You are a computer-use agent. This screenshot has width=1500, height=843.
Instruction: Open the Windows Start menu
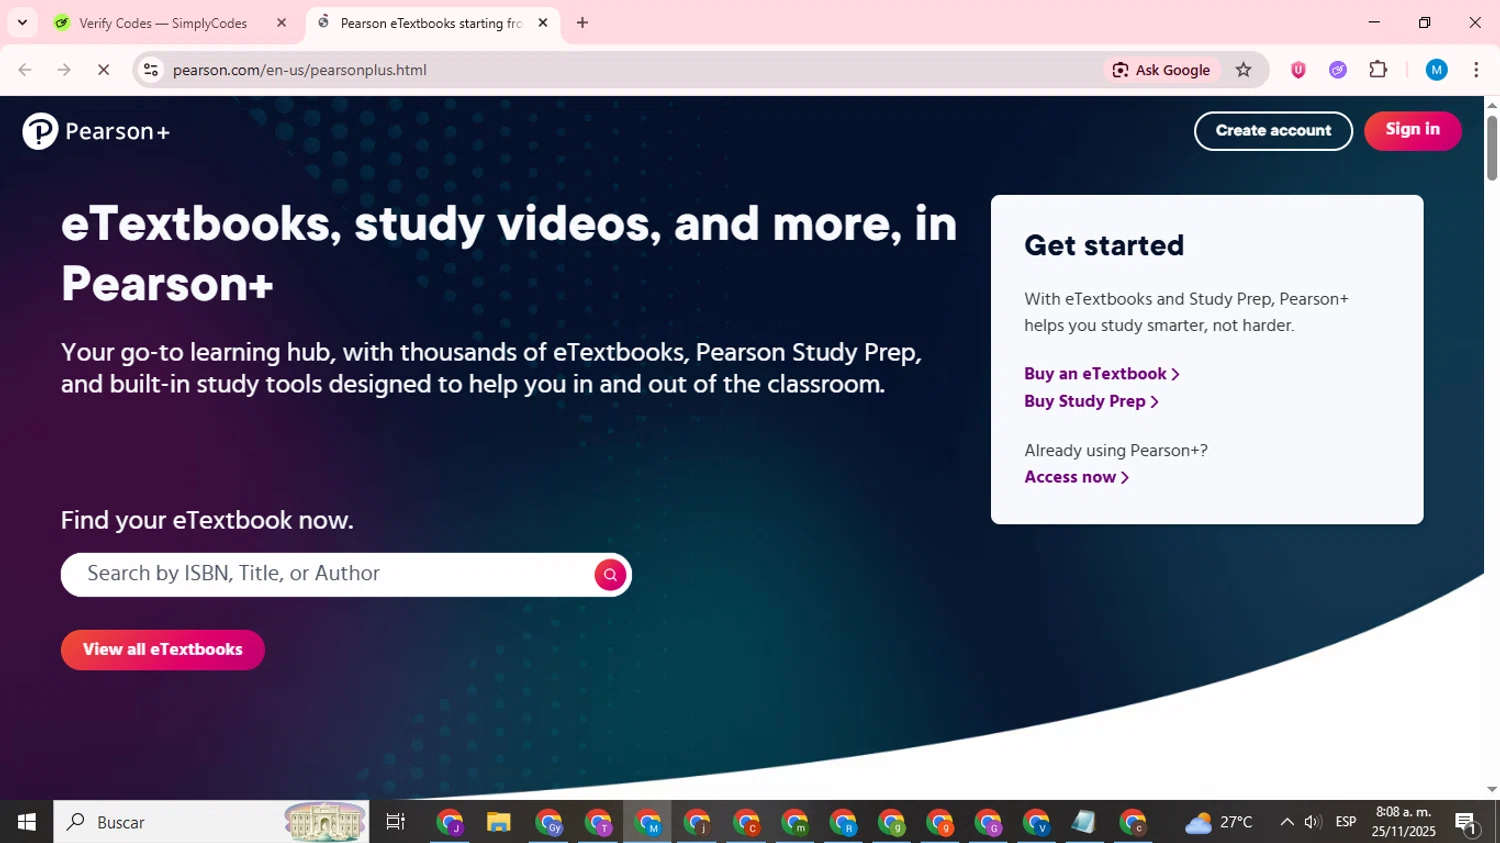27,822
